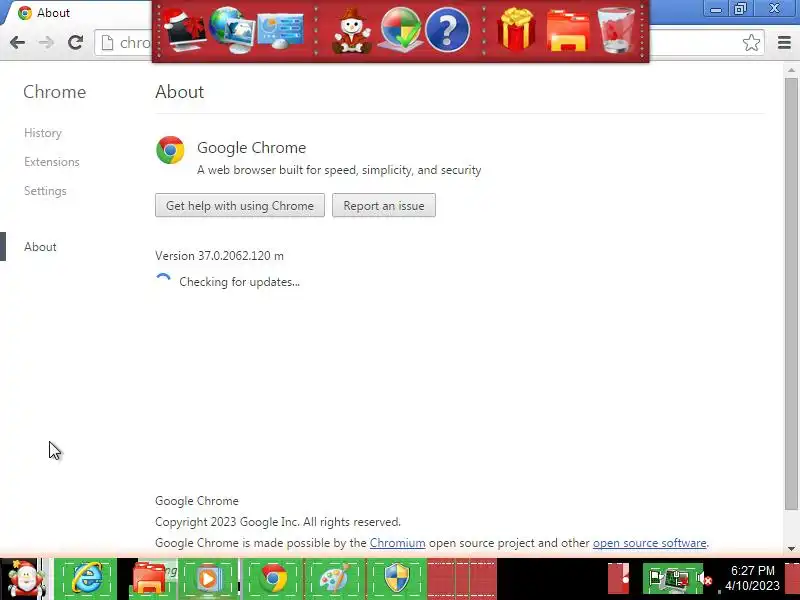This screenshot has height=600, width=800.
Task: Bookmark this page with the star
Action: pos(751,43)
